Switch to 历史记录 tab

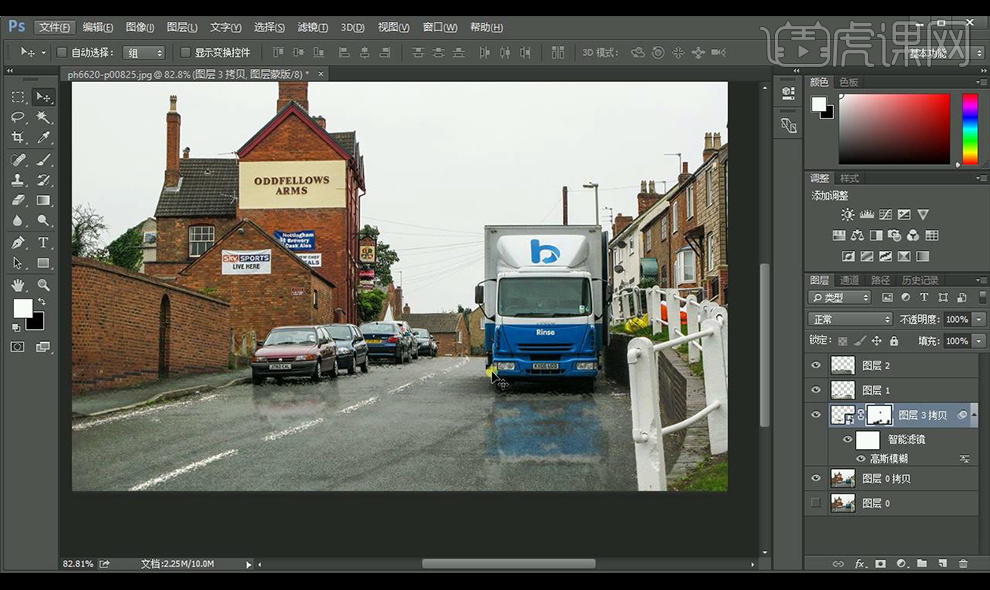920,280
